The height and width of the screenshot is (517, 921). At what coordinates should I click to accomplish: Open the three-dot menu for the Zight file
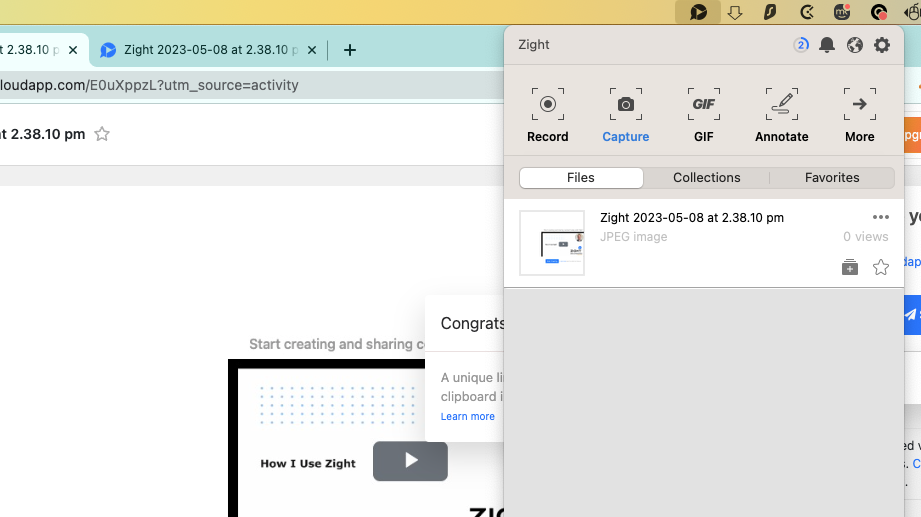pyautogui.click(x=880, y=217)
